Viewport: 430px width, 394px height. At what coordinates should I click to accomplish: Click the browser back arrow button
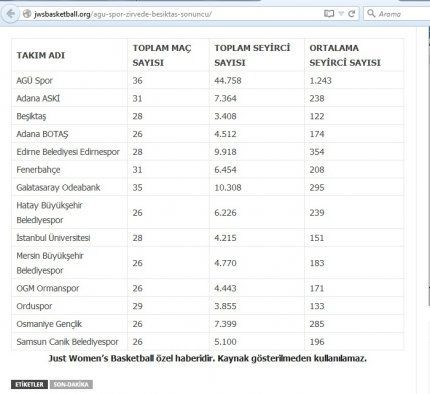[11, 14]
